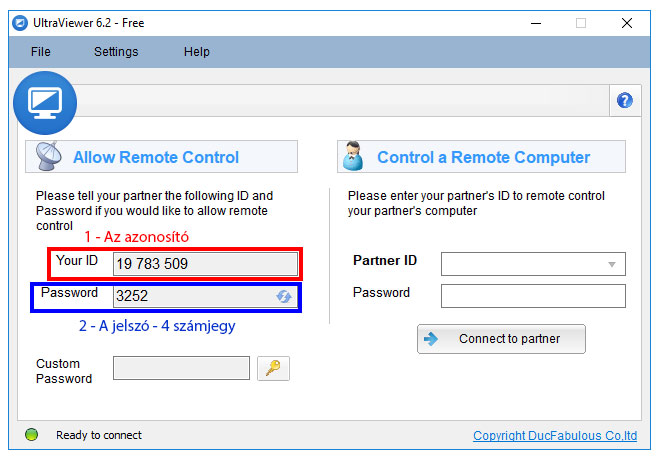Click the satellite dish icon
668x460 pixels.
[50, 157]
